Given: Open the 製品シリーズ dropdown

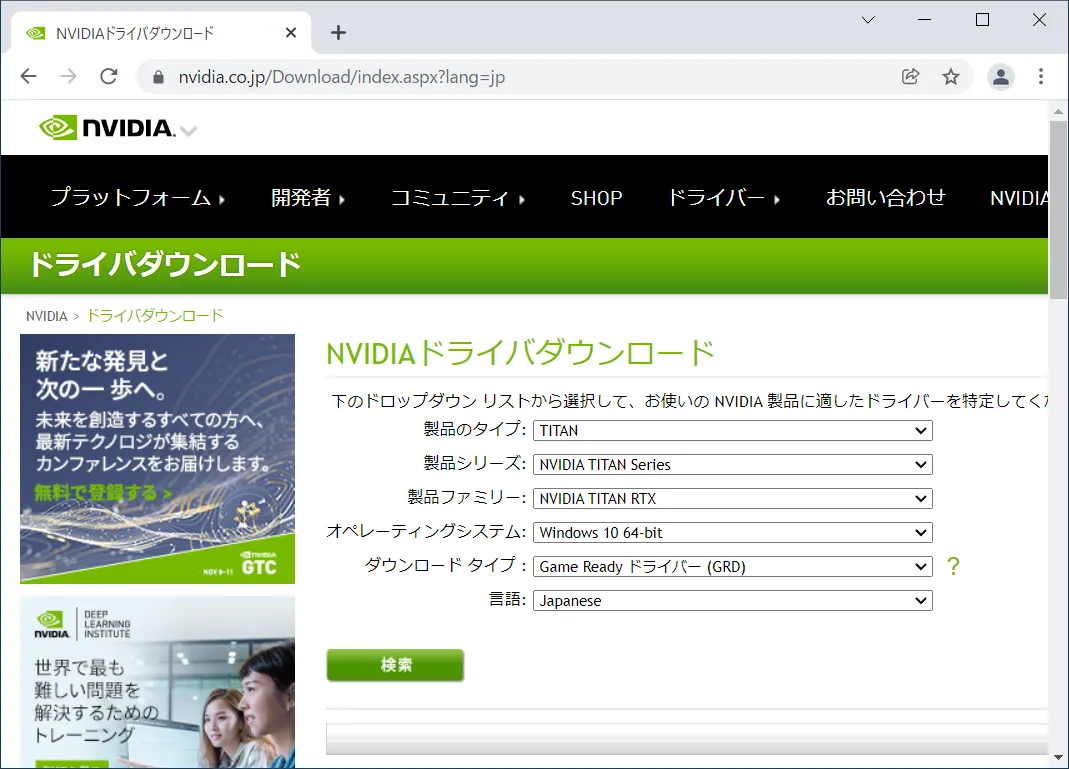Looking at the screenshot, I should pyautogui.click(x=732, y=464).
